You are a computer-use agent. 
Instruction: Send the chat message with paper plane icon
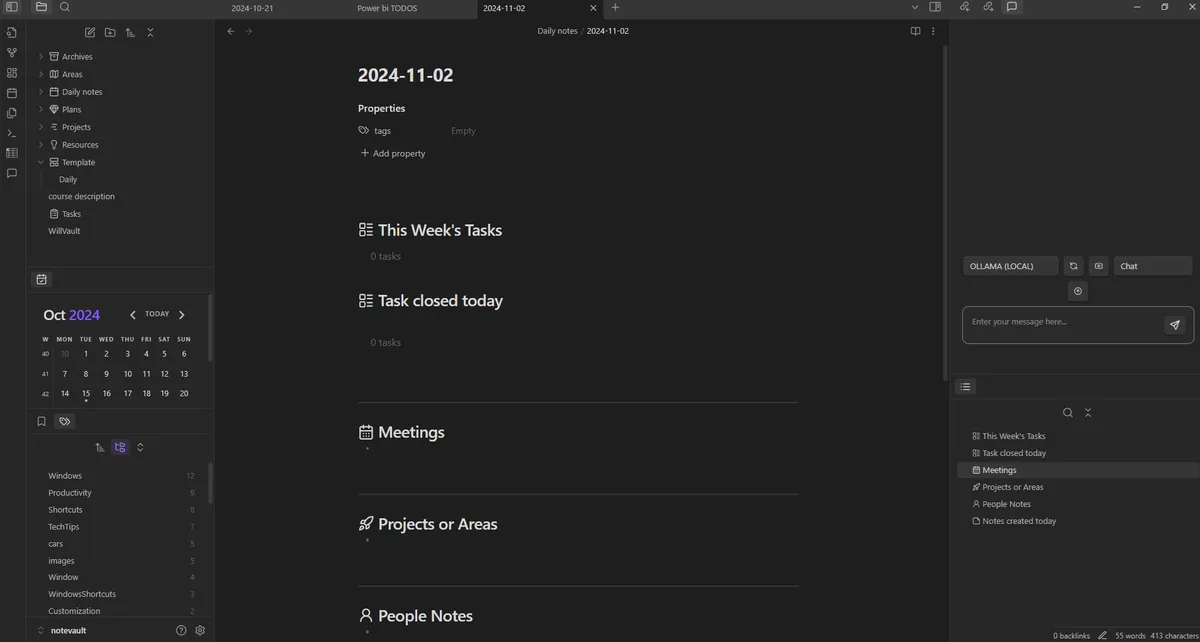click(x=1175, y=325)
